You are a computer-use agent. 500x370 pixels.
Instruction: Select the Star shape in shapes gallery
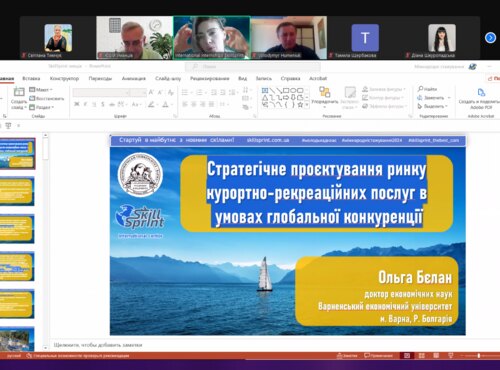(x=300, y=105)
